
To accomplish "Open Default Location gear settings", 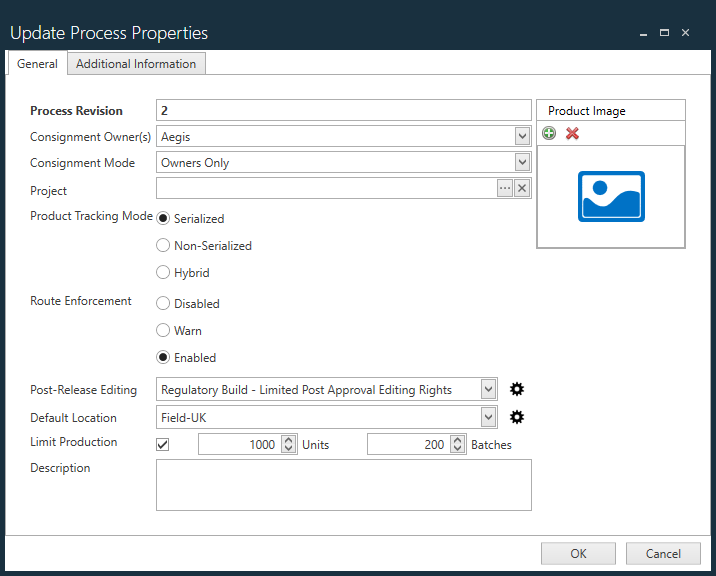I will click(x=516, y=418).
